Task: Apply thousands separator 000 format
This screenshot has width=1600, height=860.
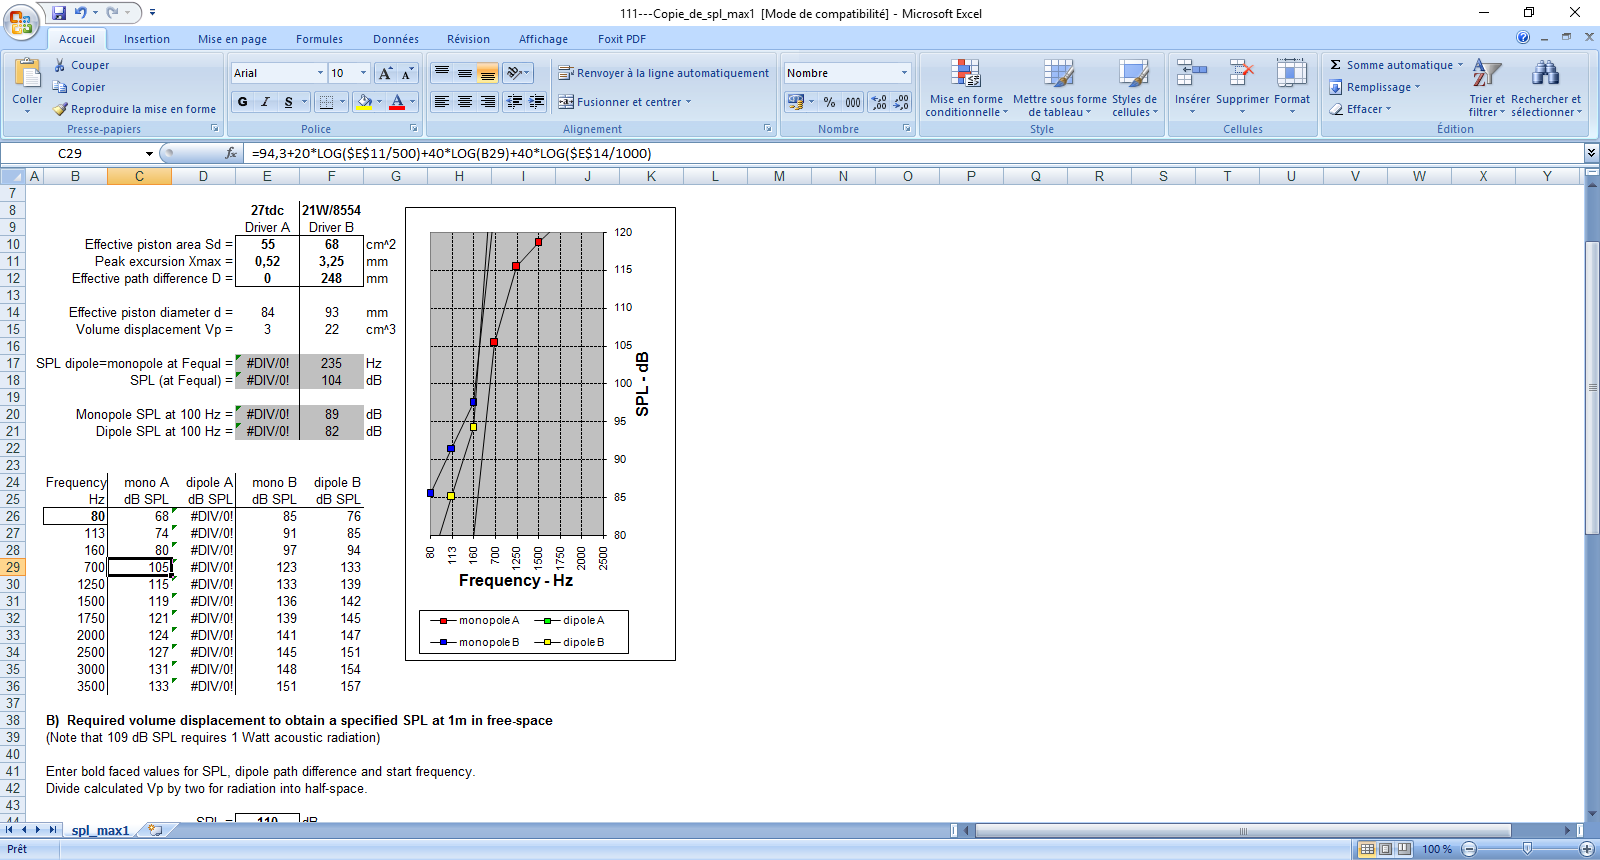Action: point(852,102)
